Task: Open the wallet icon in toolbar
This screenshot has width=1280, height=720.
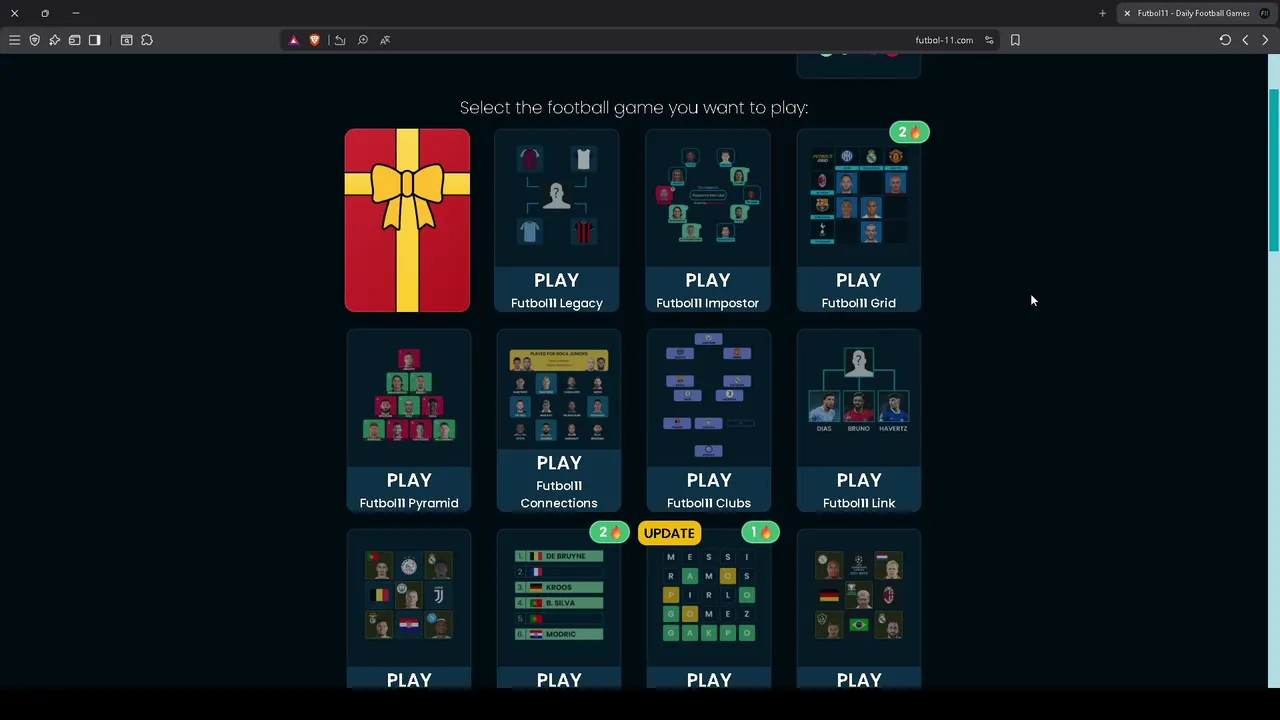Action: tap(74, 40)
